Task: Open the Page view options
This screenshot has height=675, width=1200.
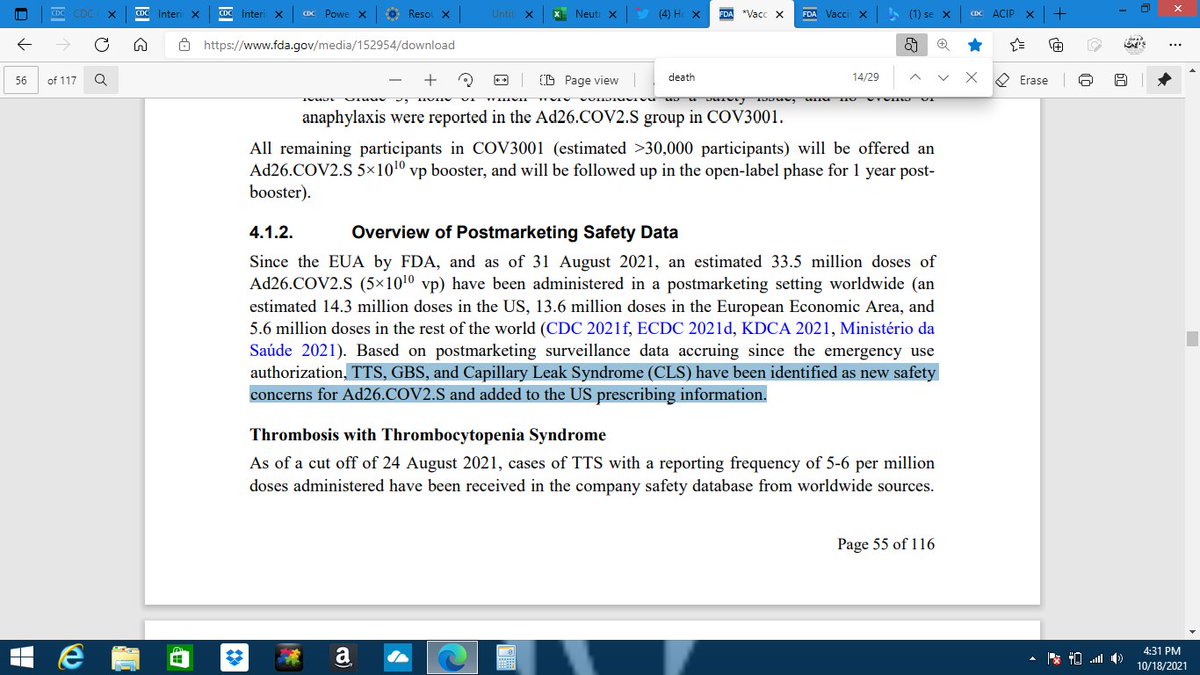Action: 579,80
